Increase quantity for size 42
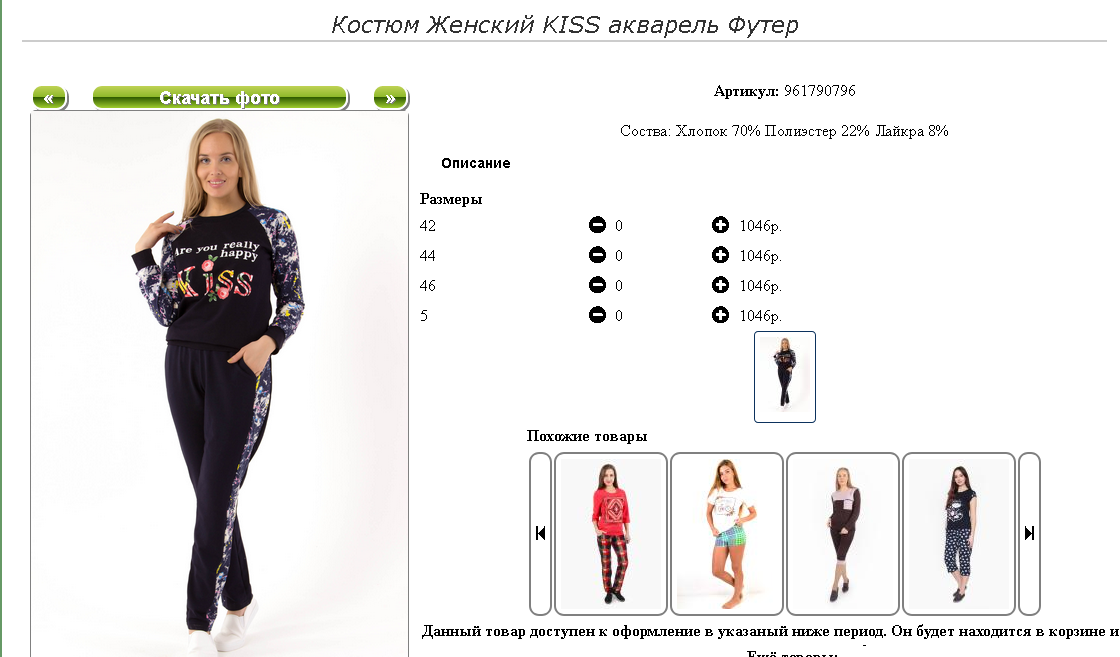This screenshot has height=657, width=1120. point(720,225)
